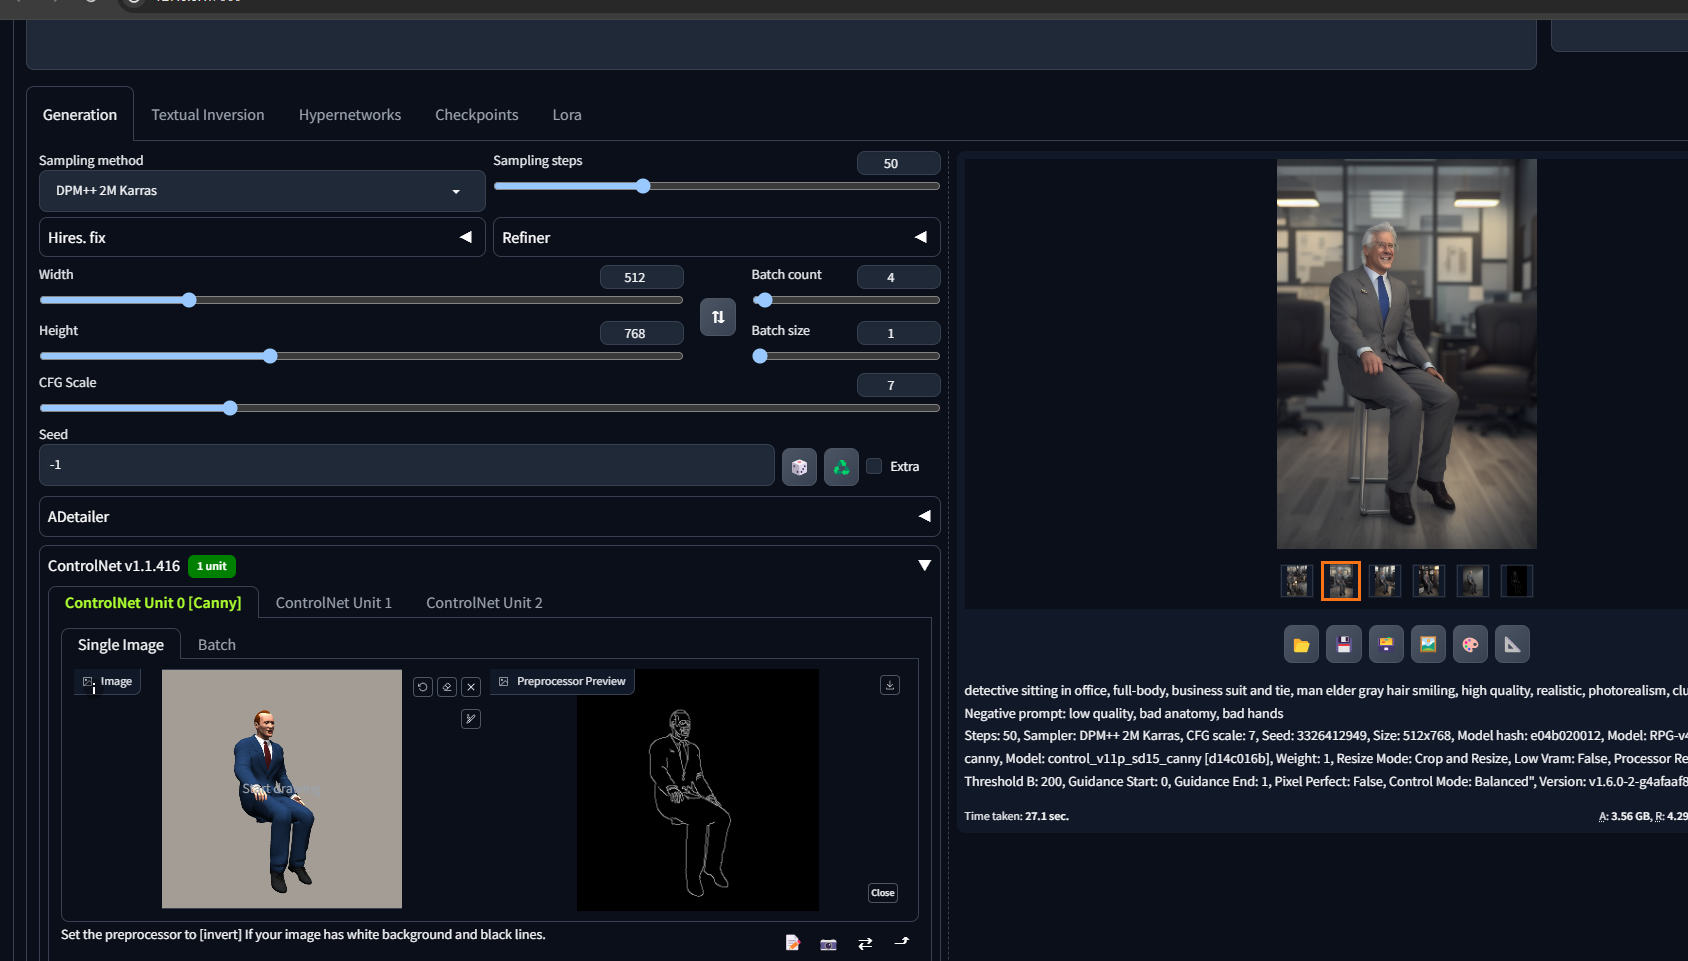Open new canvas with the notepad-and-pencil icon
1688x961 pixels.
tap(793, 943)
